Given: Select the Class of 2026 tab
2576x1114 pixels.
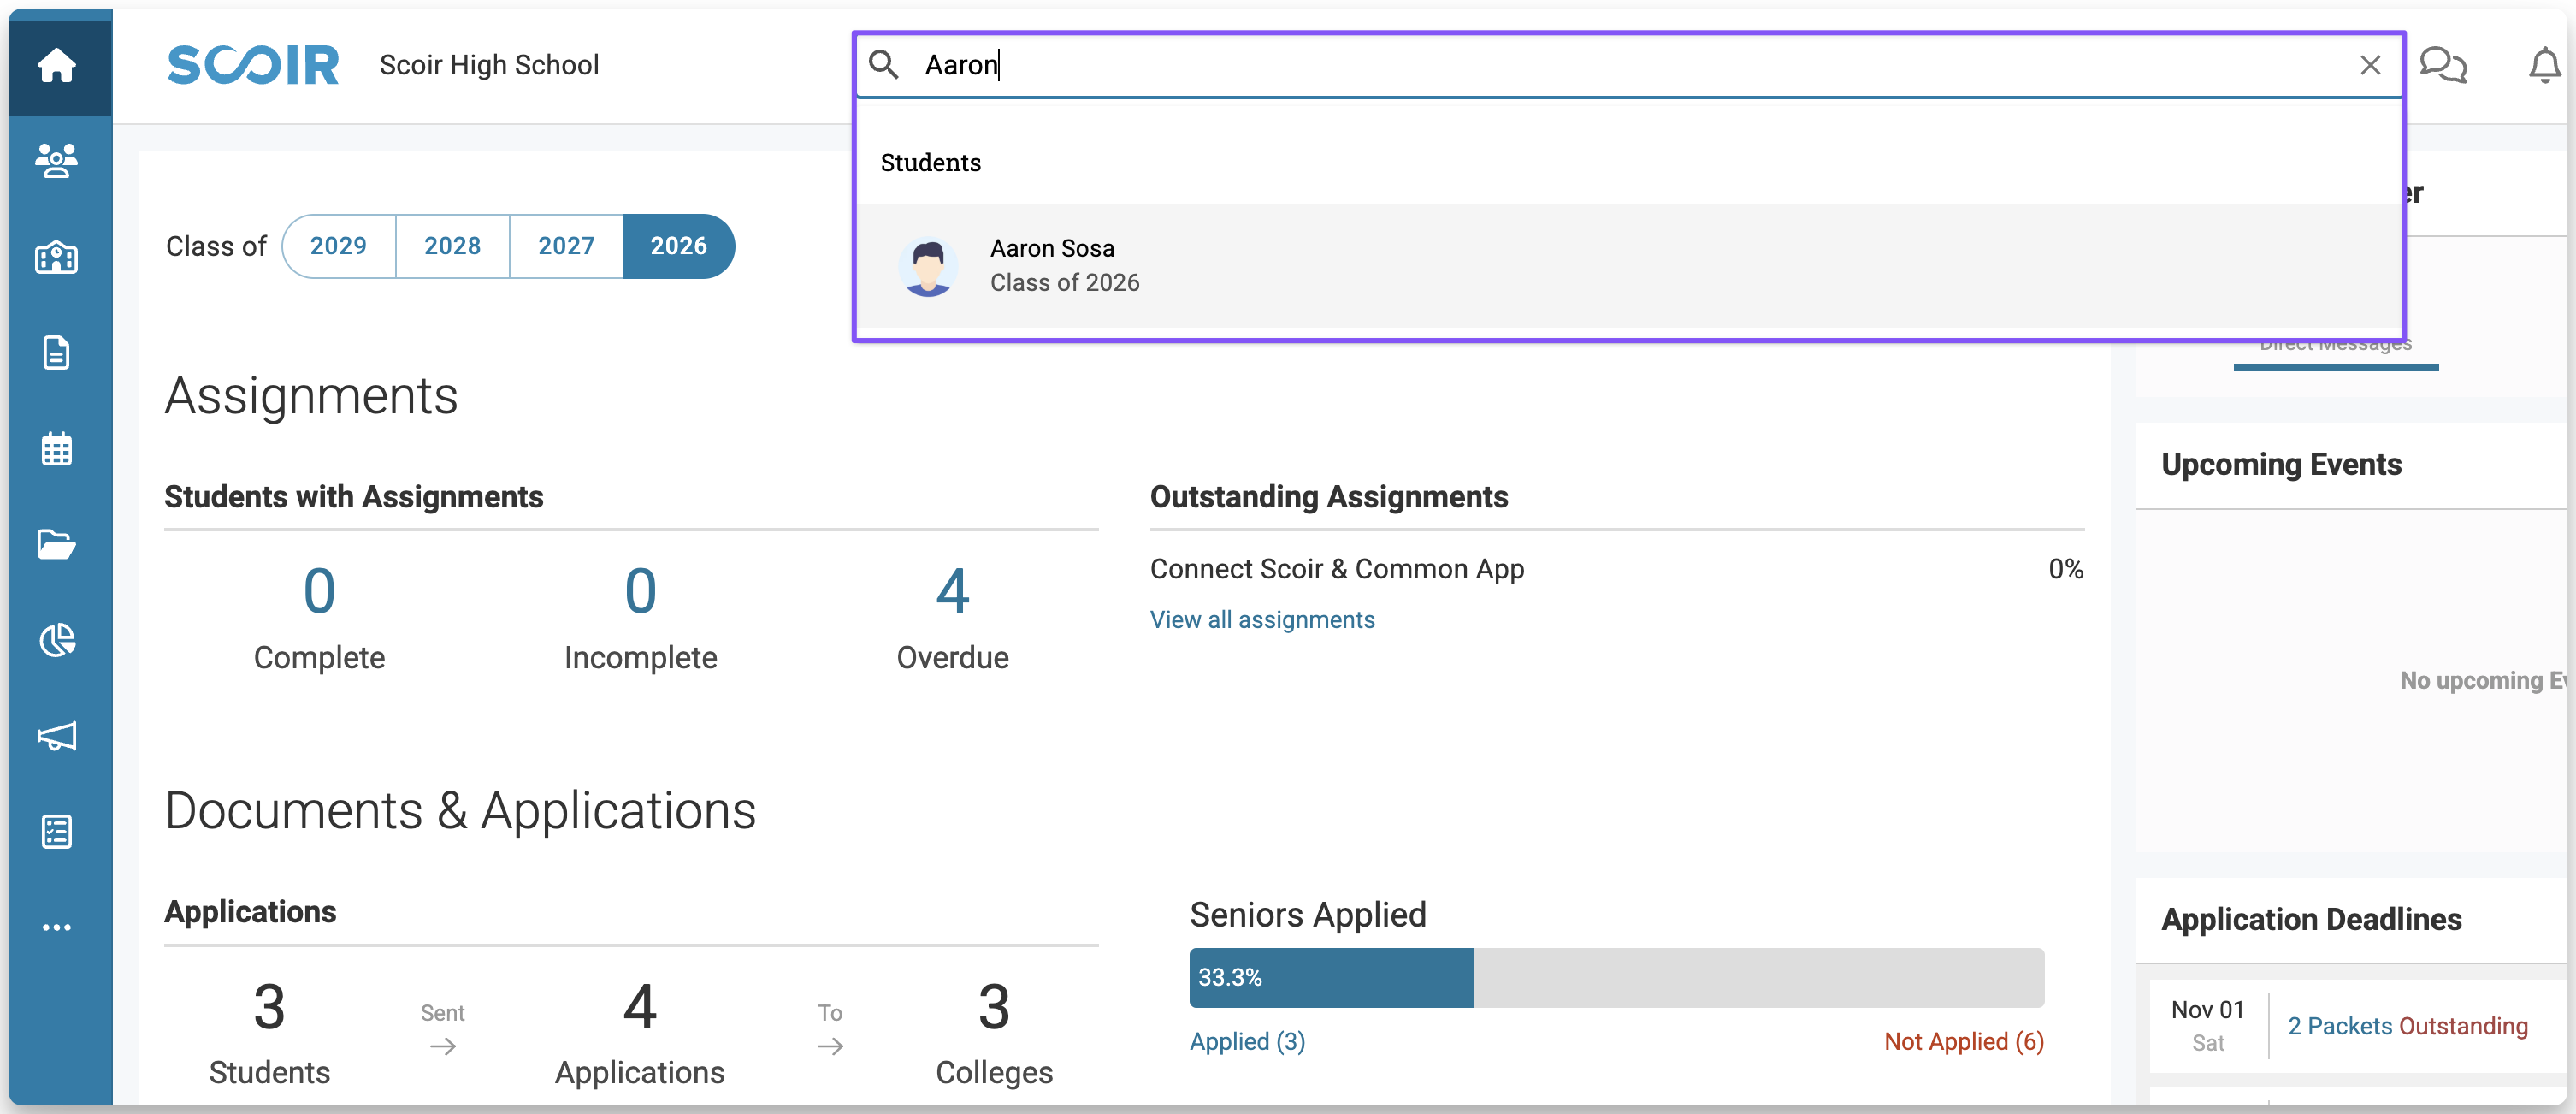Looking at the screenshot, I should click(x=678, y=246).
